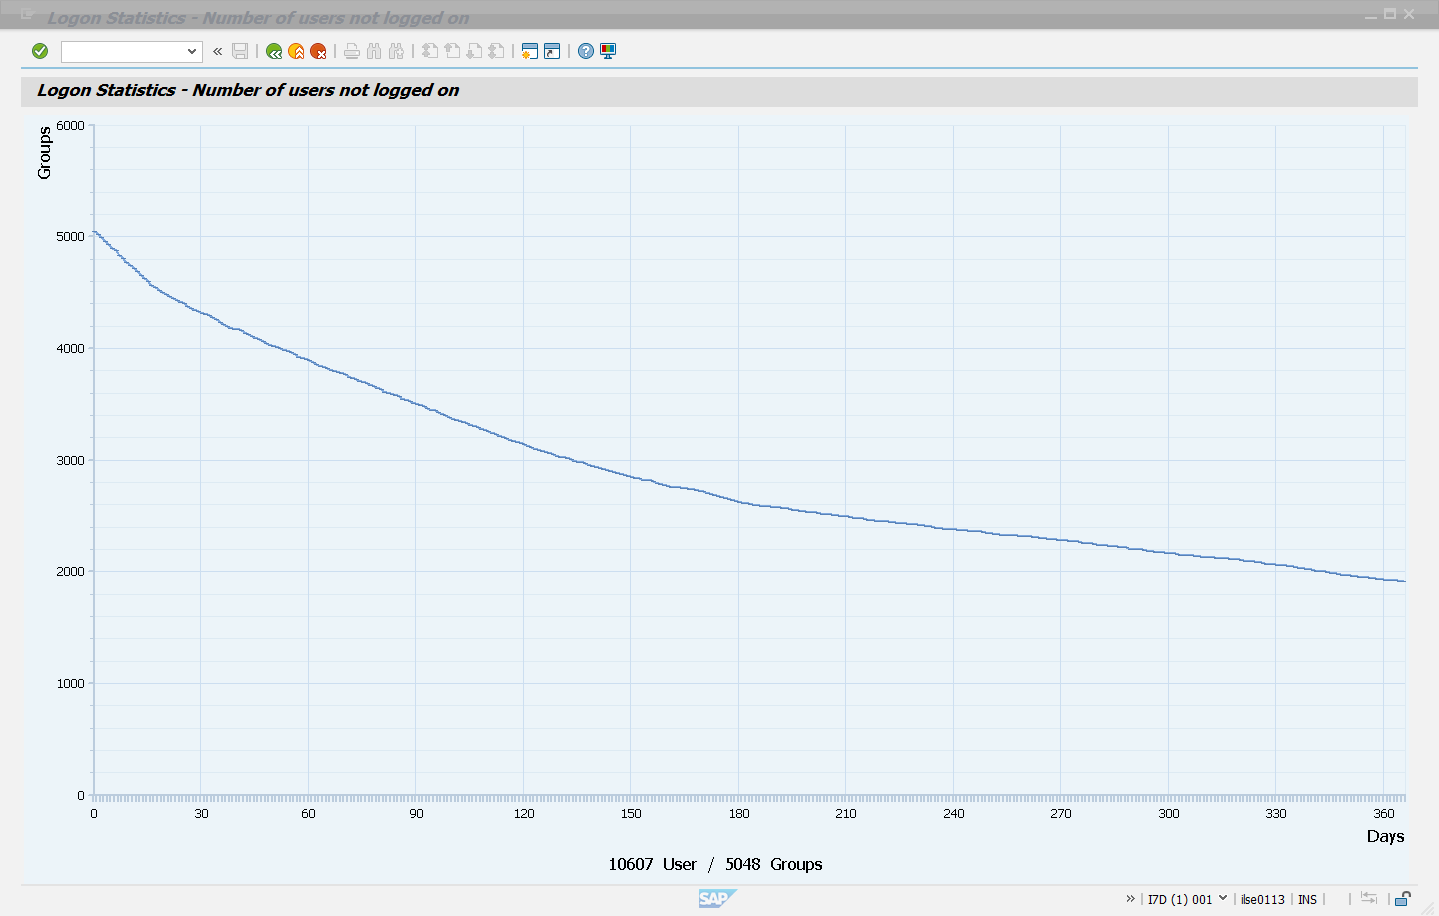Click the orange Exit icon
This screenshot has height=916, width=1439.
[296, 51]
